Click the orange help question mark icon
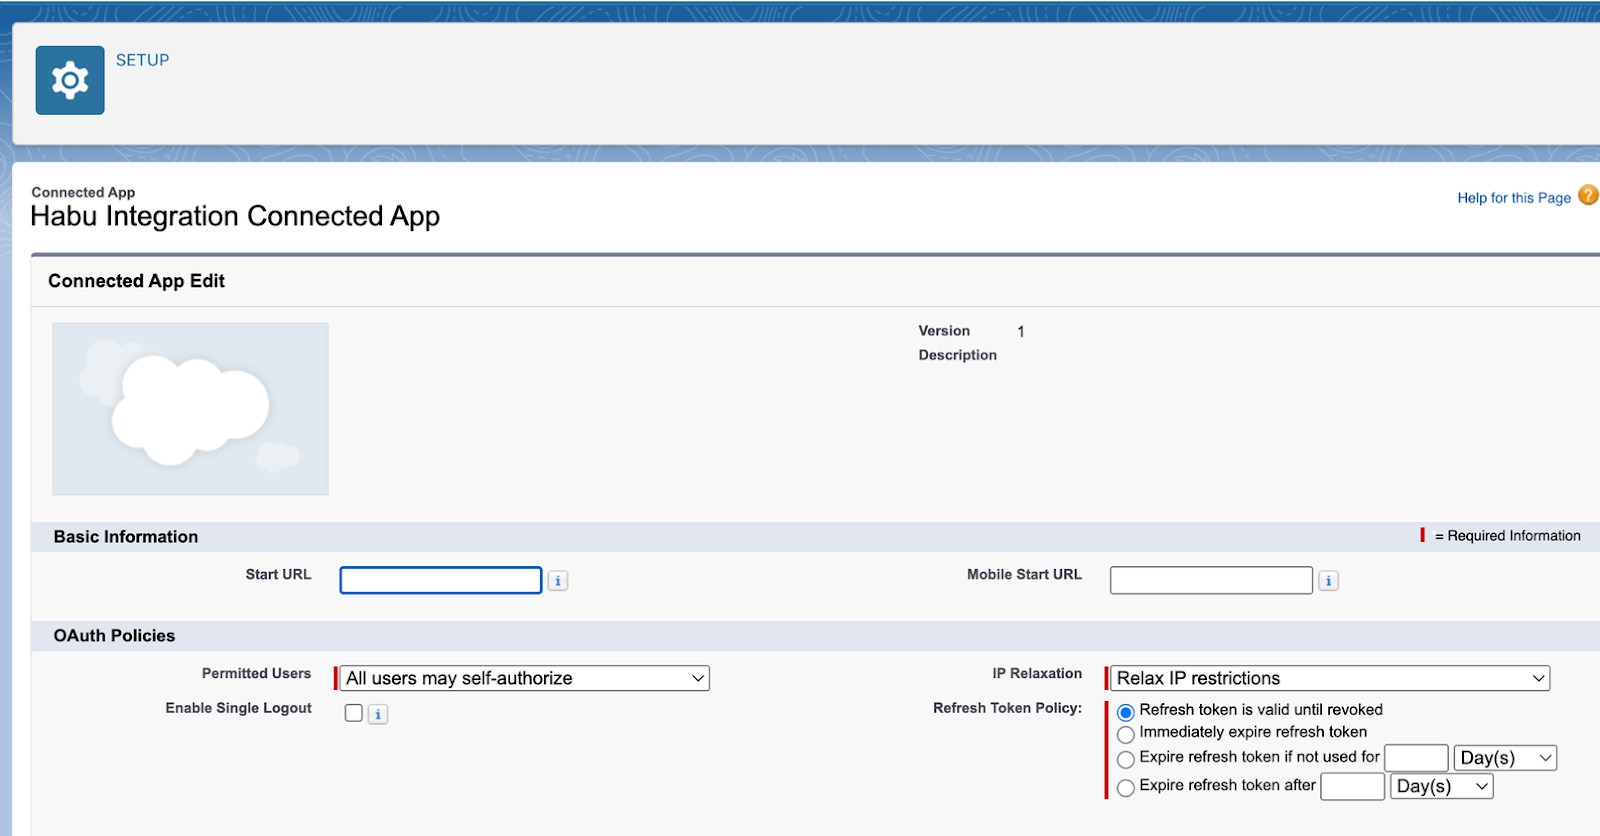 pyautogui.click(x=1587, y=196)
